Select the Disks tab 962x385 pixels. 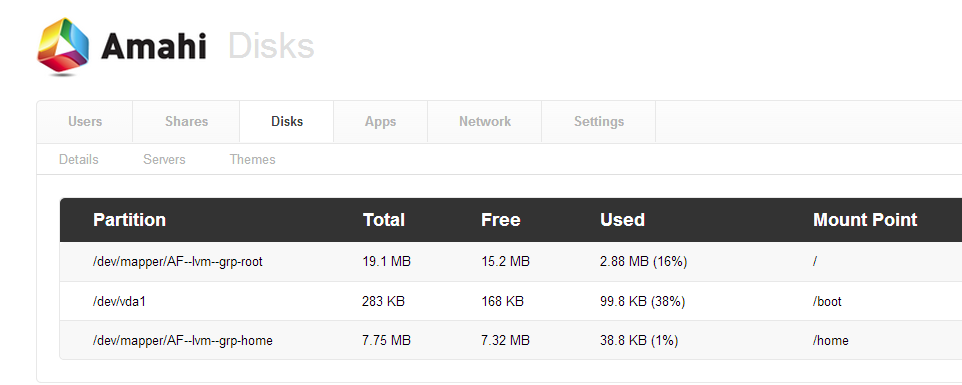[x=287, y=121]
